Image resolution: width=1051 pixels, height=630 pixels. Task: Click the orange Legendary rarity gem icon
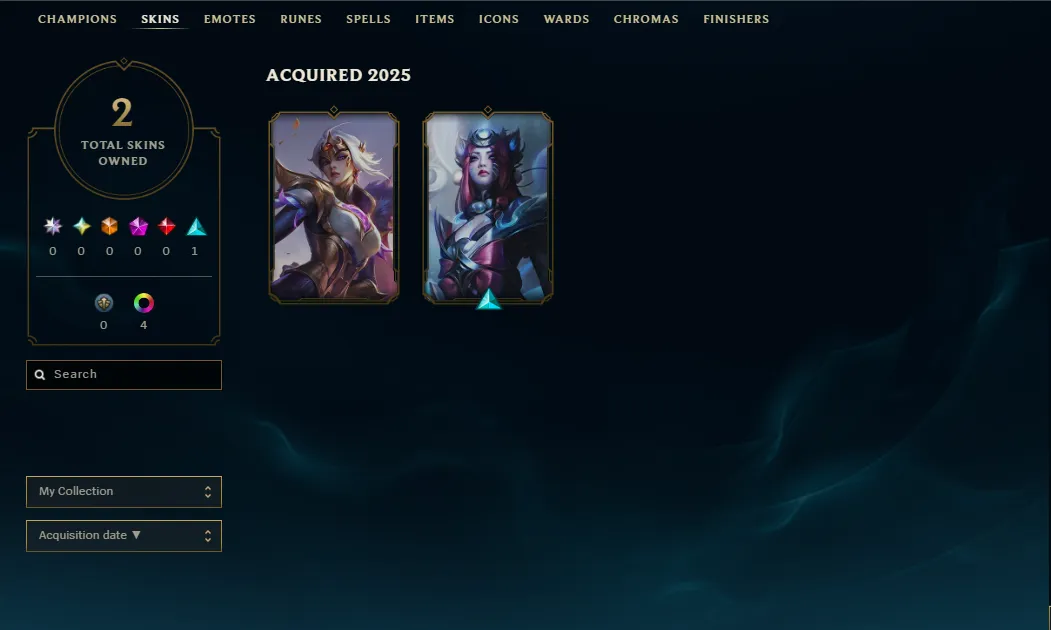pyautogui.click(x=109, y=227)
